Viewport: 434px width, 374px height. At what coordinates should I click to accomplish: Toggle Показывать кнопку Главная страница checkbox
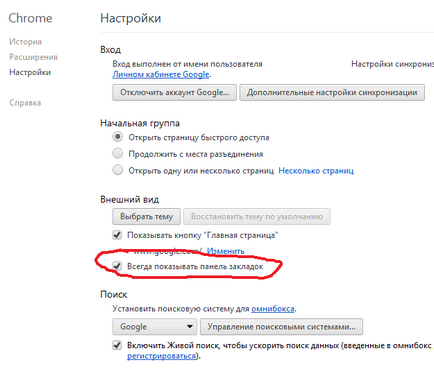pyautogui.click(x=117, y=235)
